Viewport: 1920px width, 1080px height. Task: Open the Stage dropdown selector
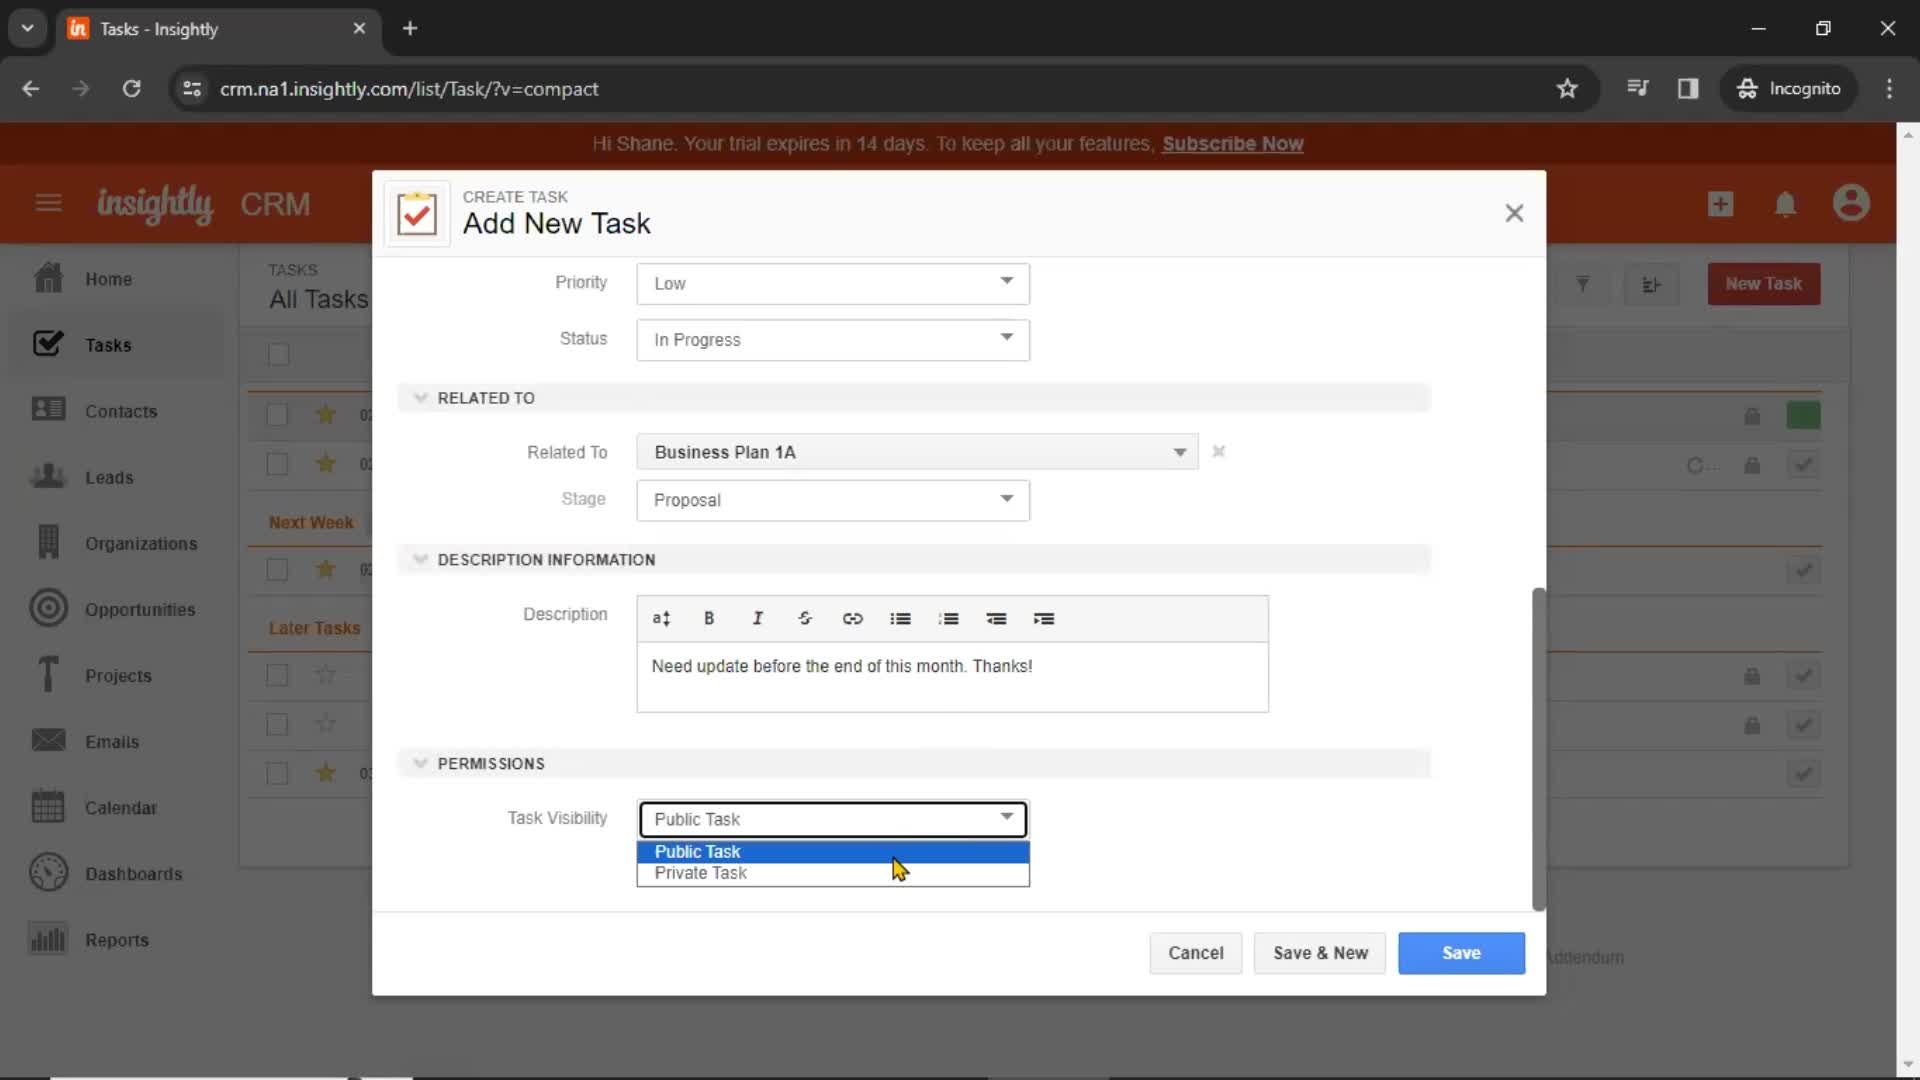(833, 498)
